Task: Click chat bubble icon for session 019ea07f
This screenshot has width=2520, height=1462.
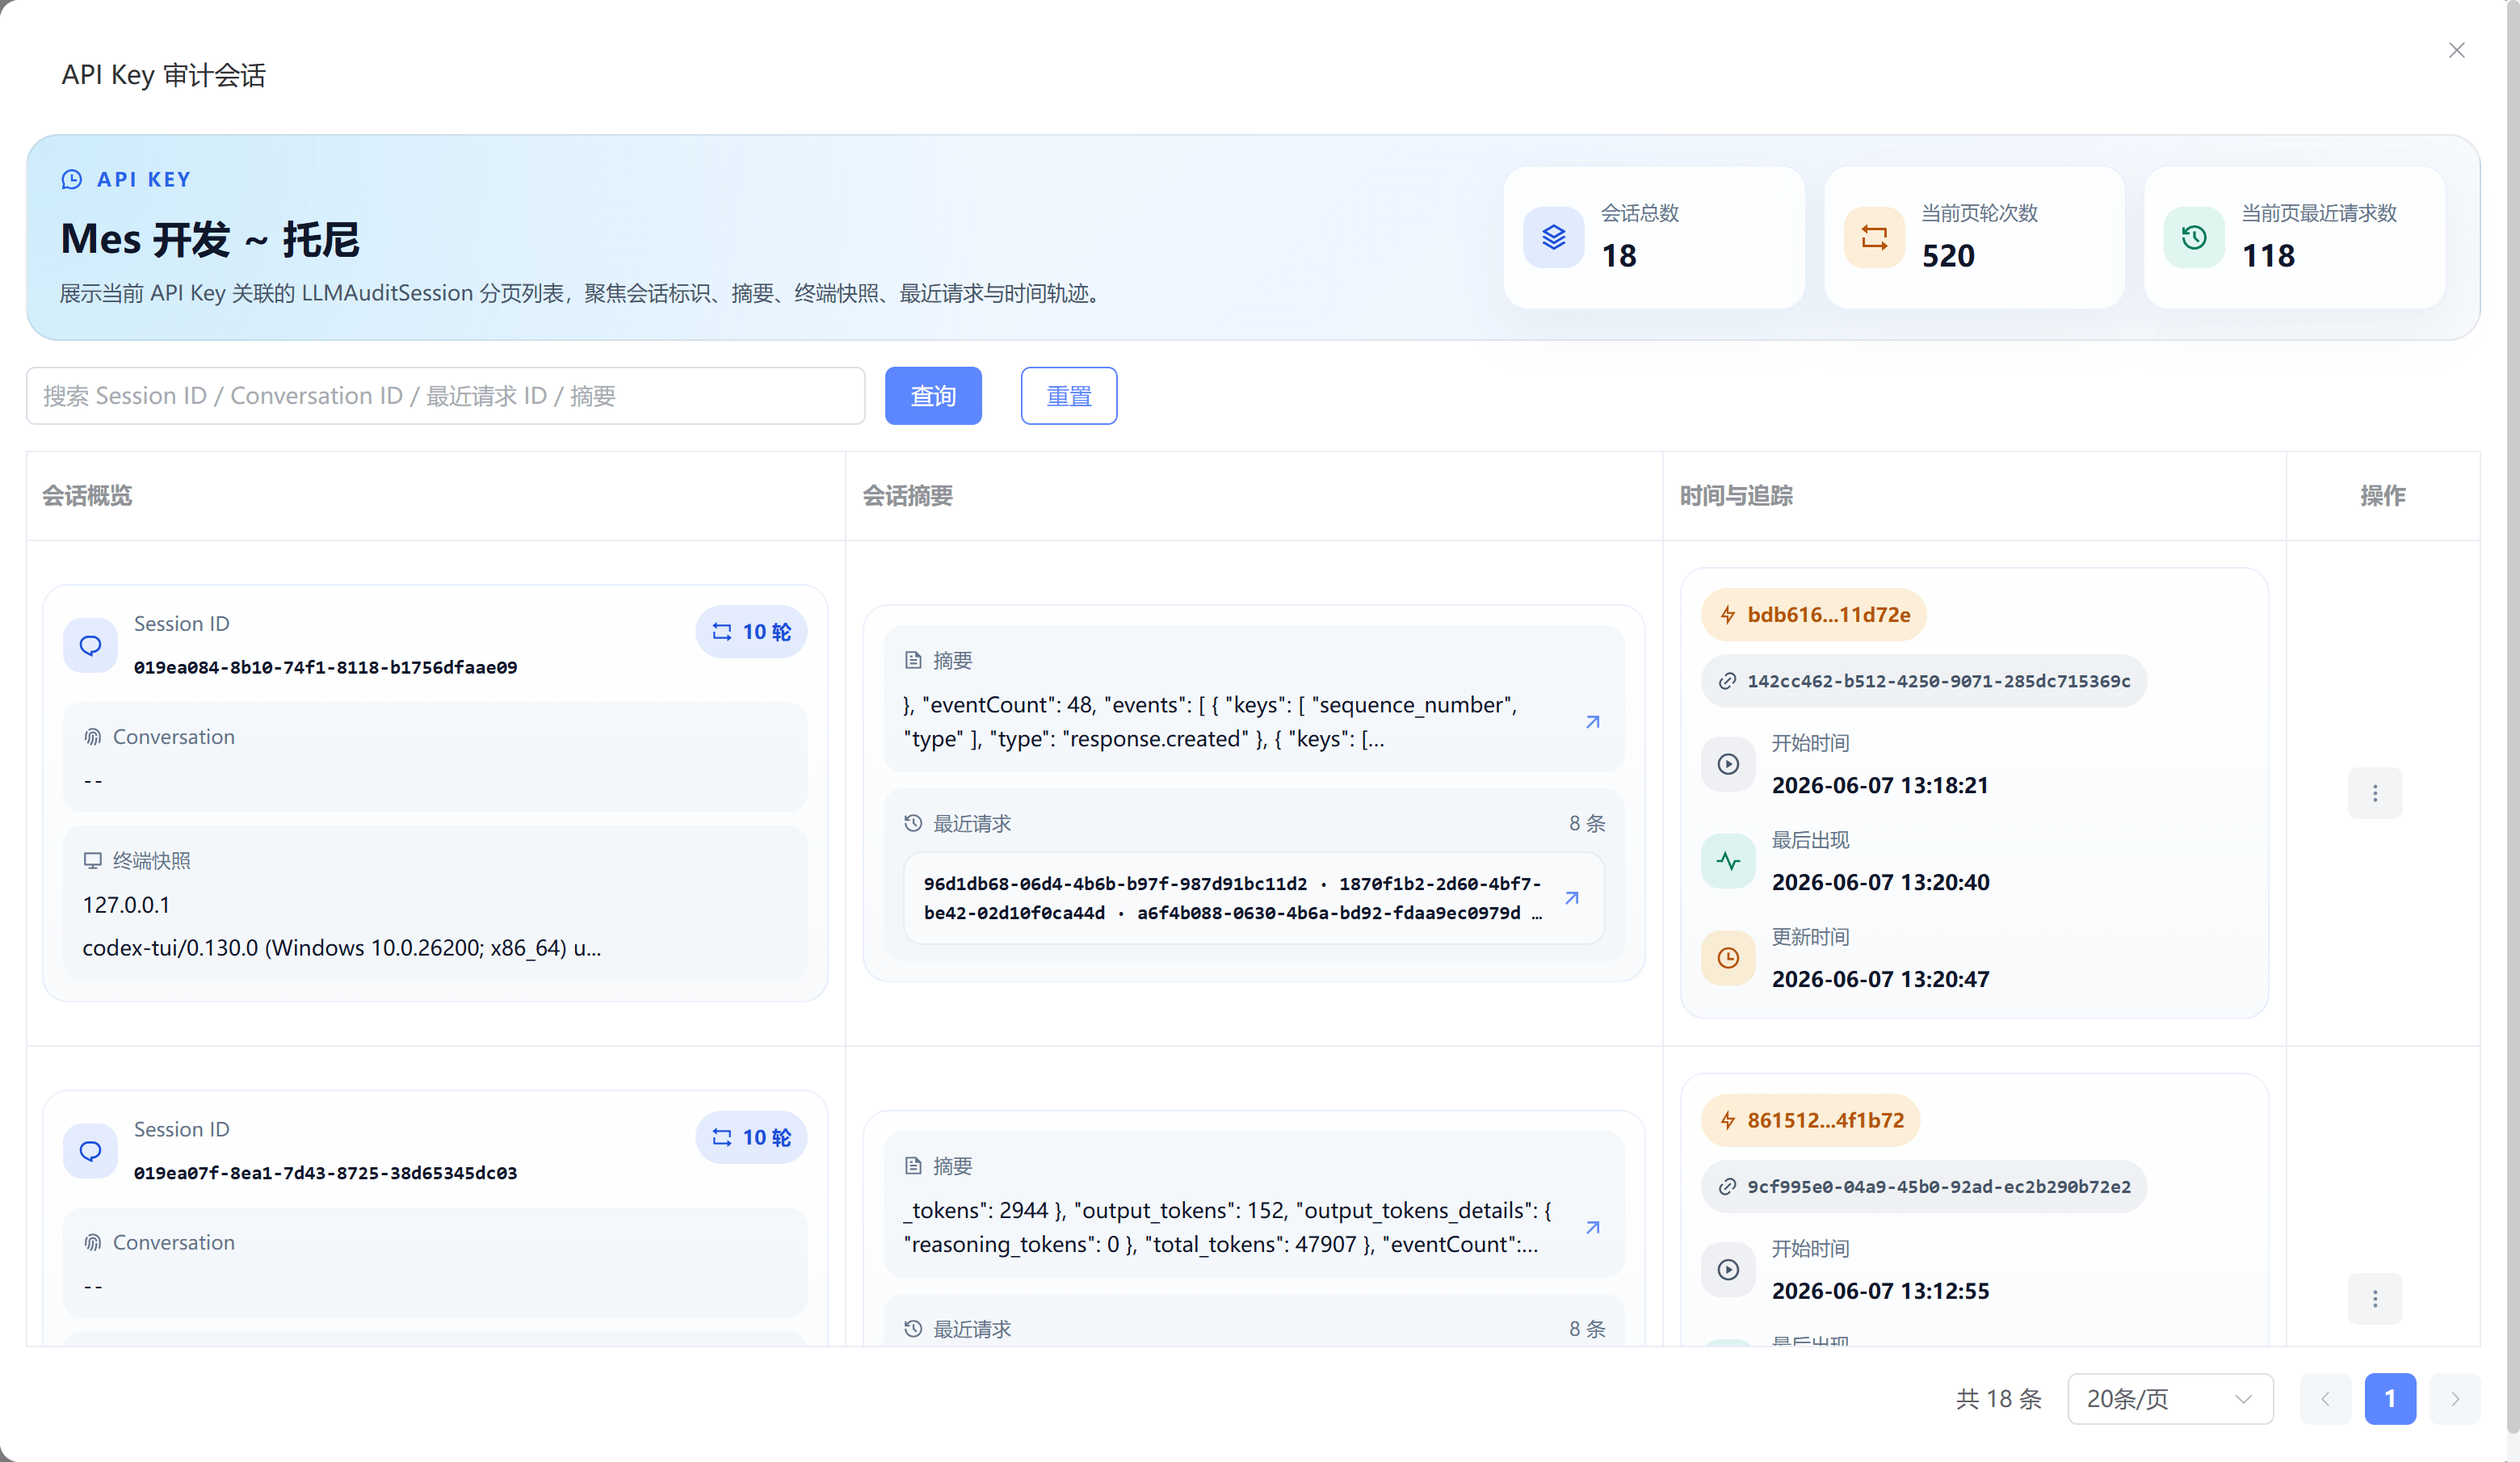Action: pyautogui.click(x=90, y=1151)
